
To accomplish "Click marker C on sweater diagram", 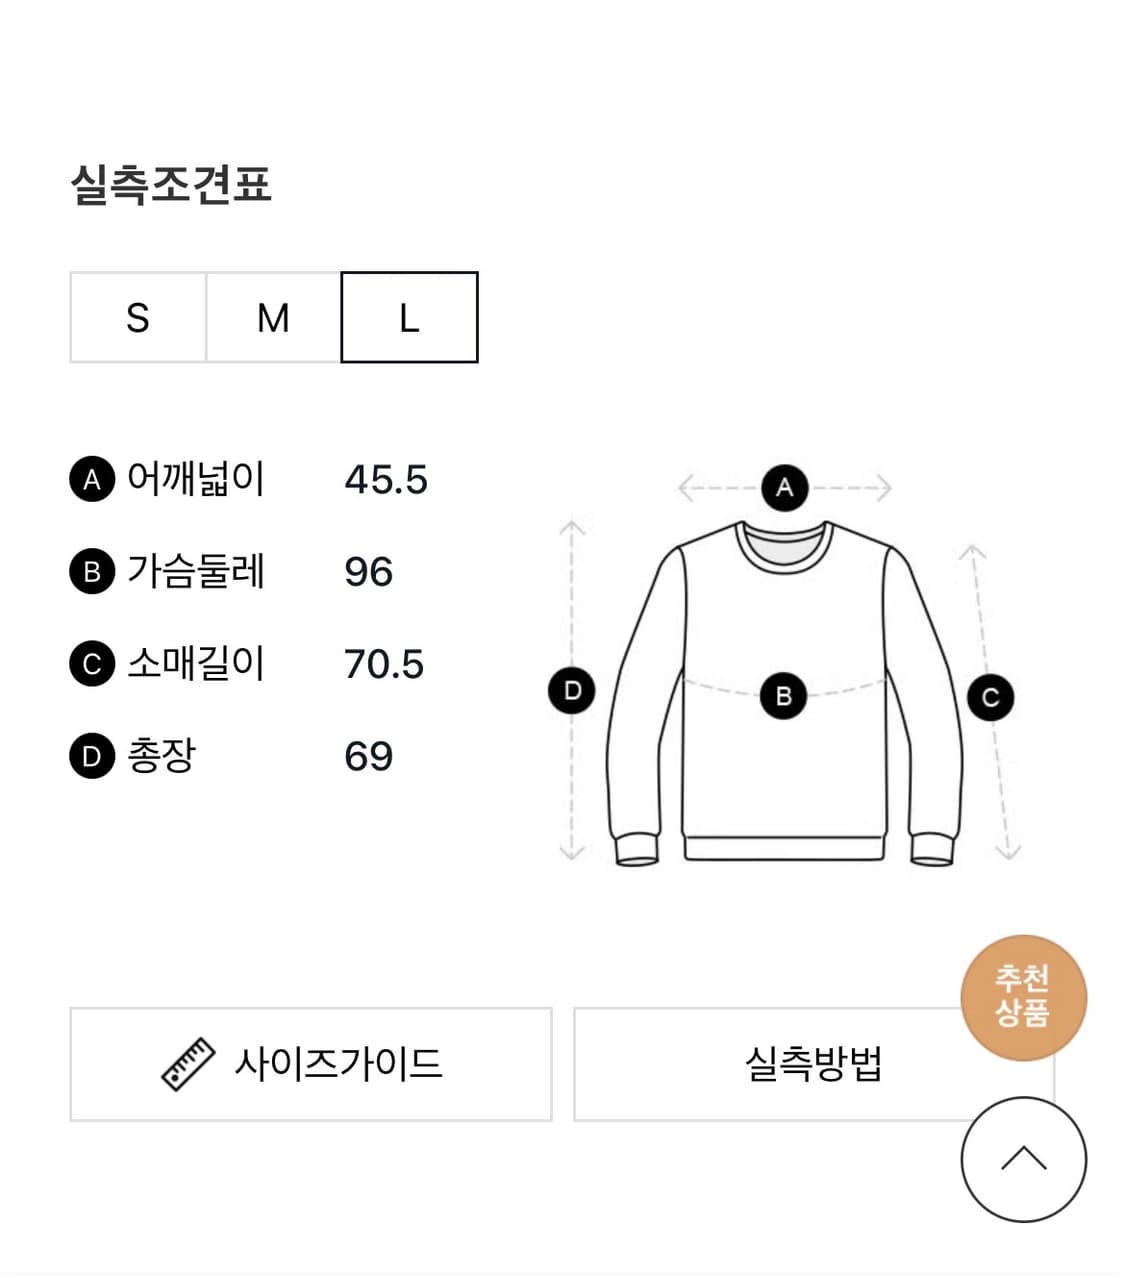I will [x=990, y=698].
